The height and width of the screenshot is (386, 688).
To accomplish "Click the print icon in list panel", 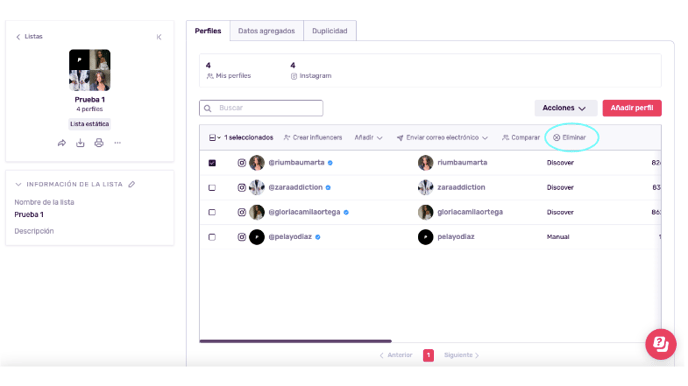I will coord(99,143).
